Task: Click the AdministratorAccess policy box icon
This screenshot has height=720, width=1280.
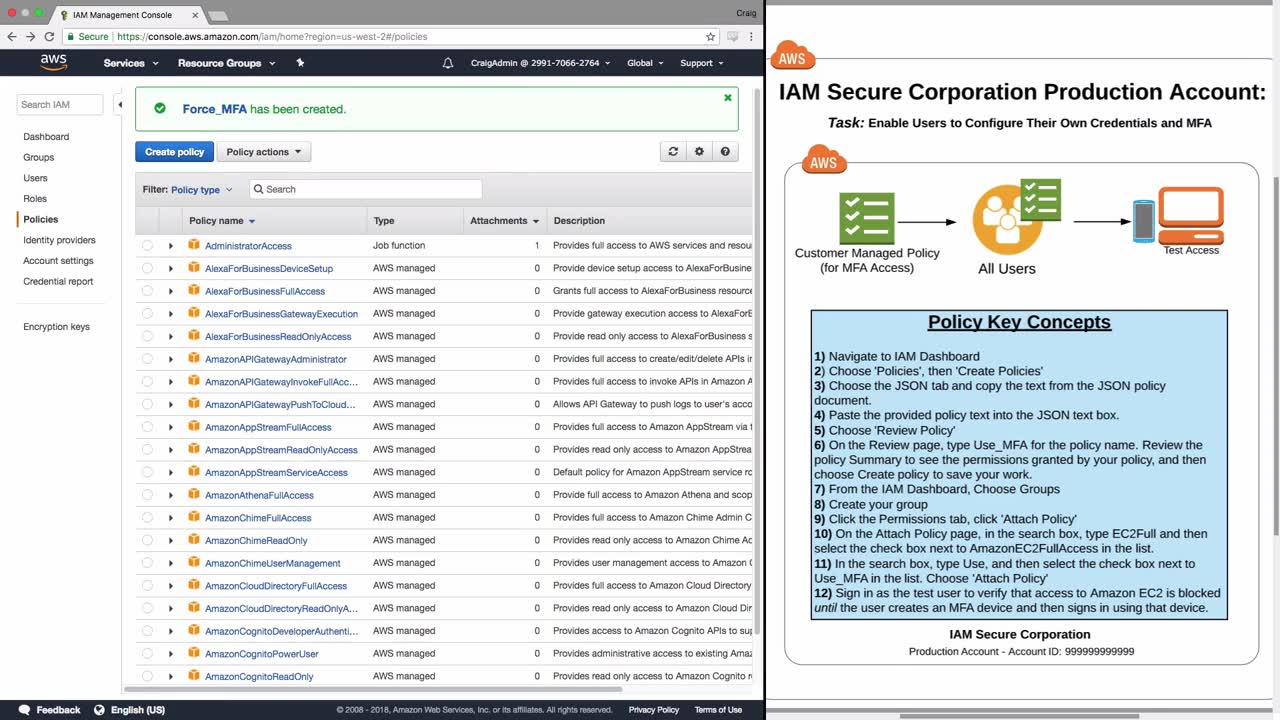Action: pyautogui.click(x=194, y=245)
